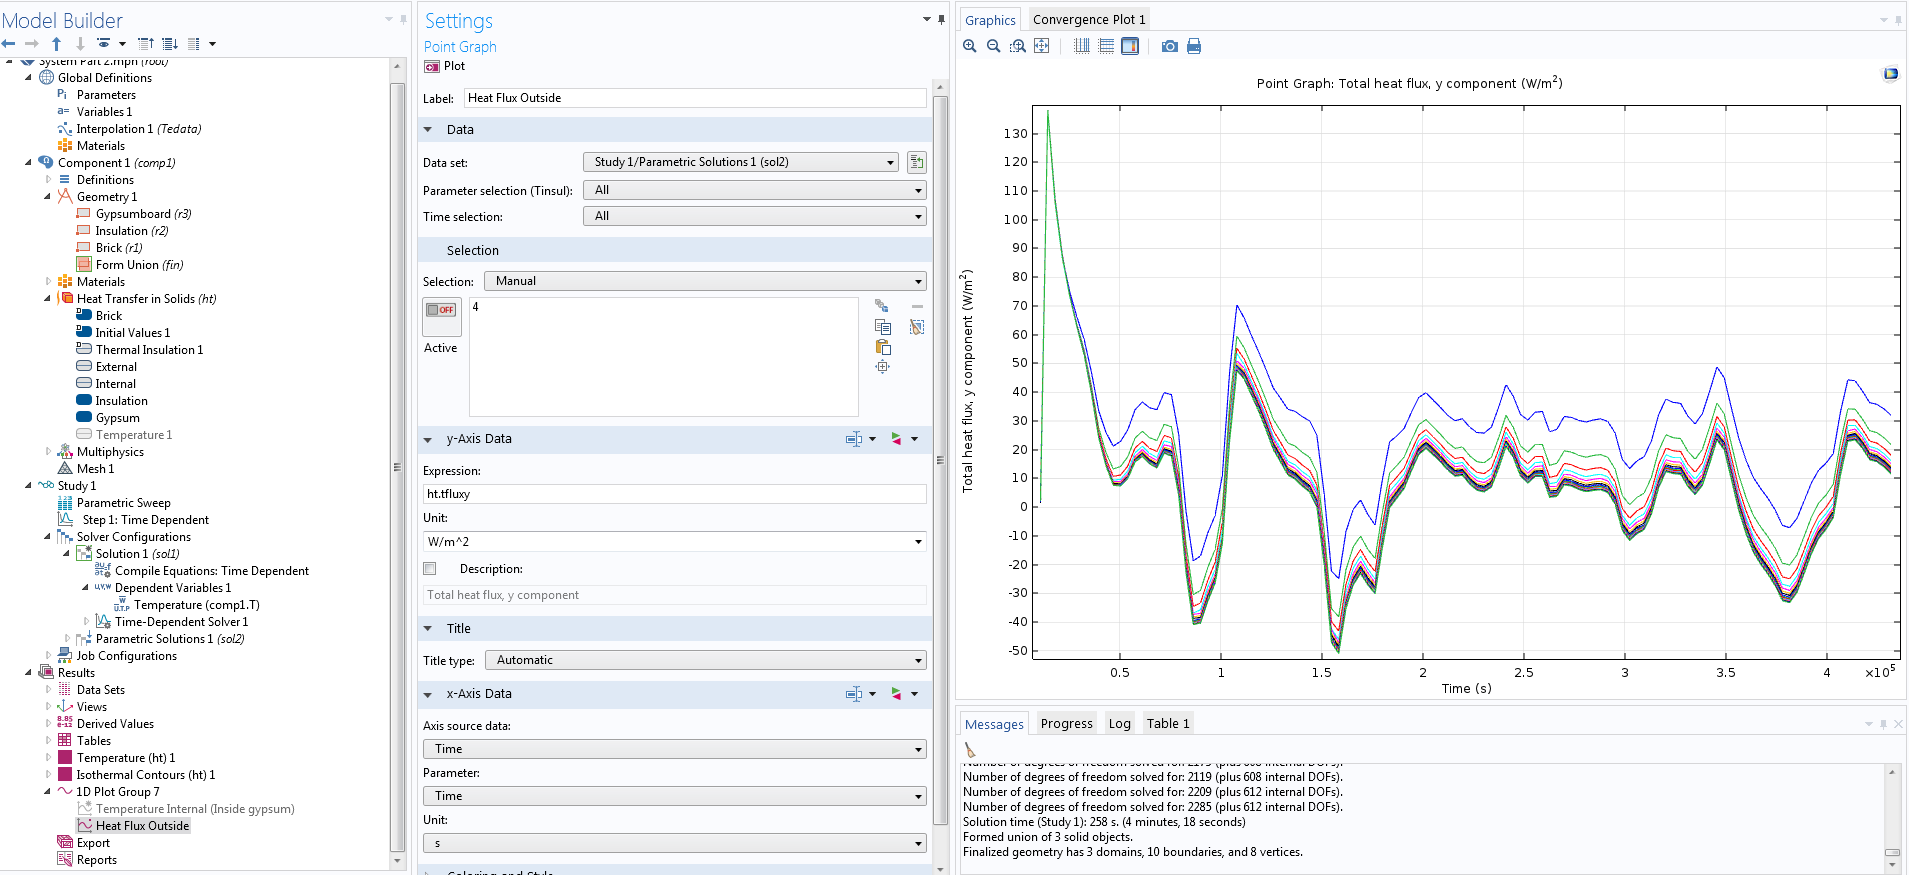Click the Print icon in Graphics toolbar
Viewport: 1909px width, 875px height.
(x=1193, y=46)
